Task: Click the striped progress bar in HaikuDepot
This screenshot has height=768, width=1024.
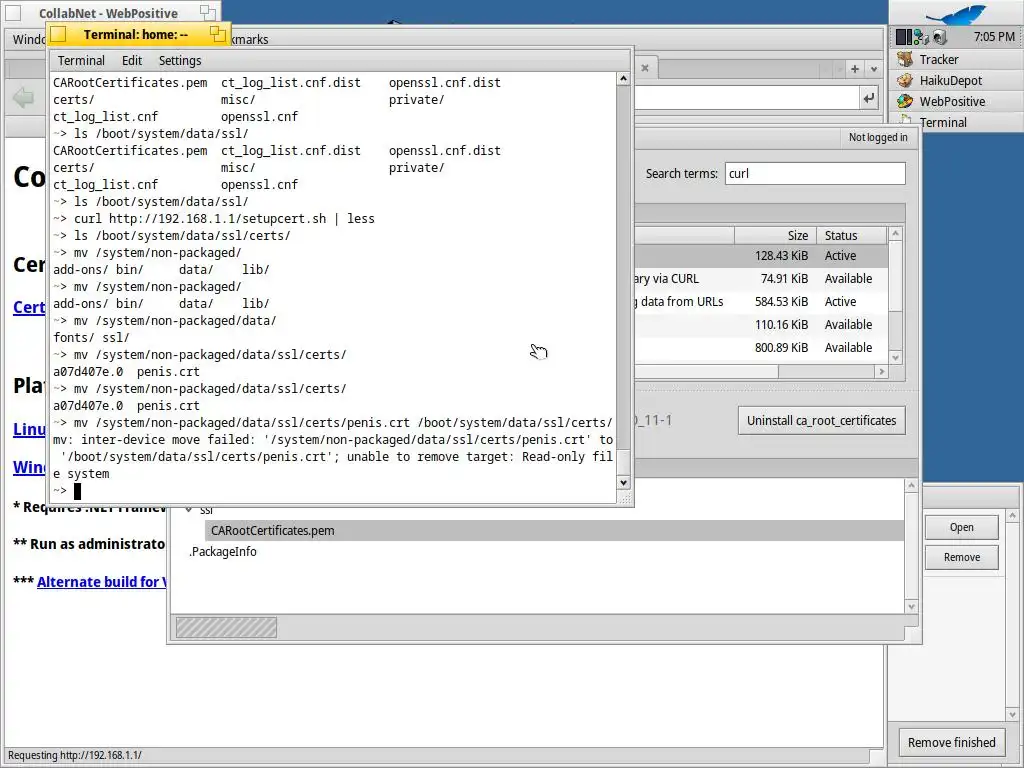Action: pyautogui.click(x=226, y=628)
